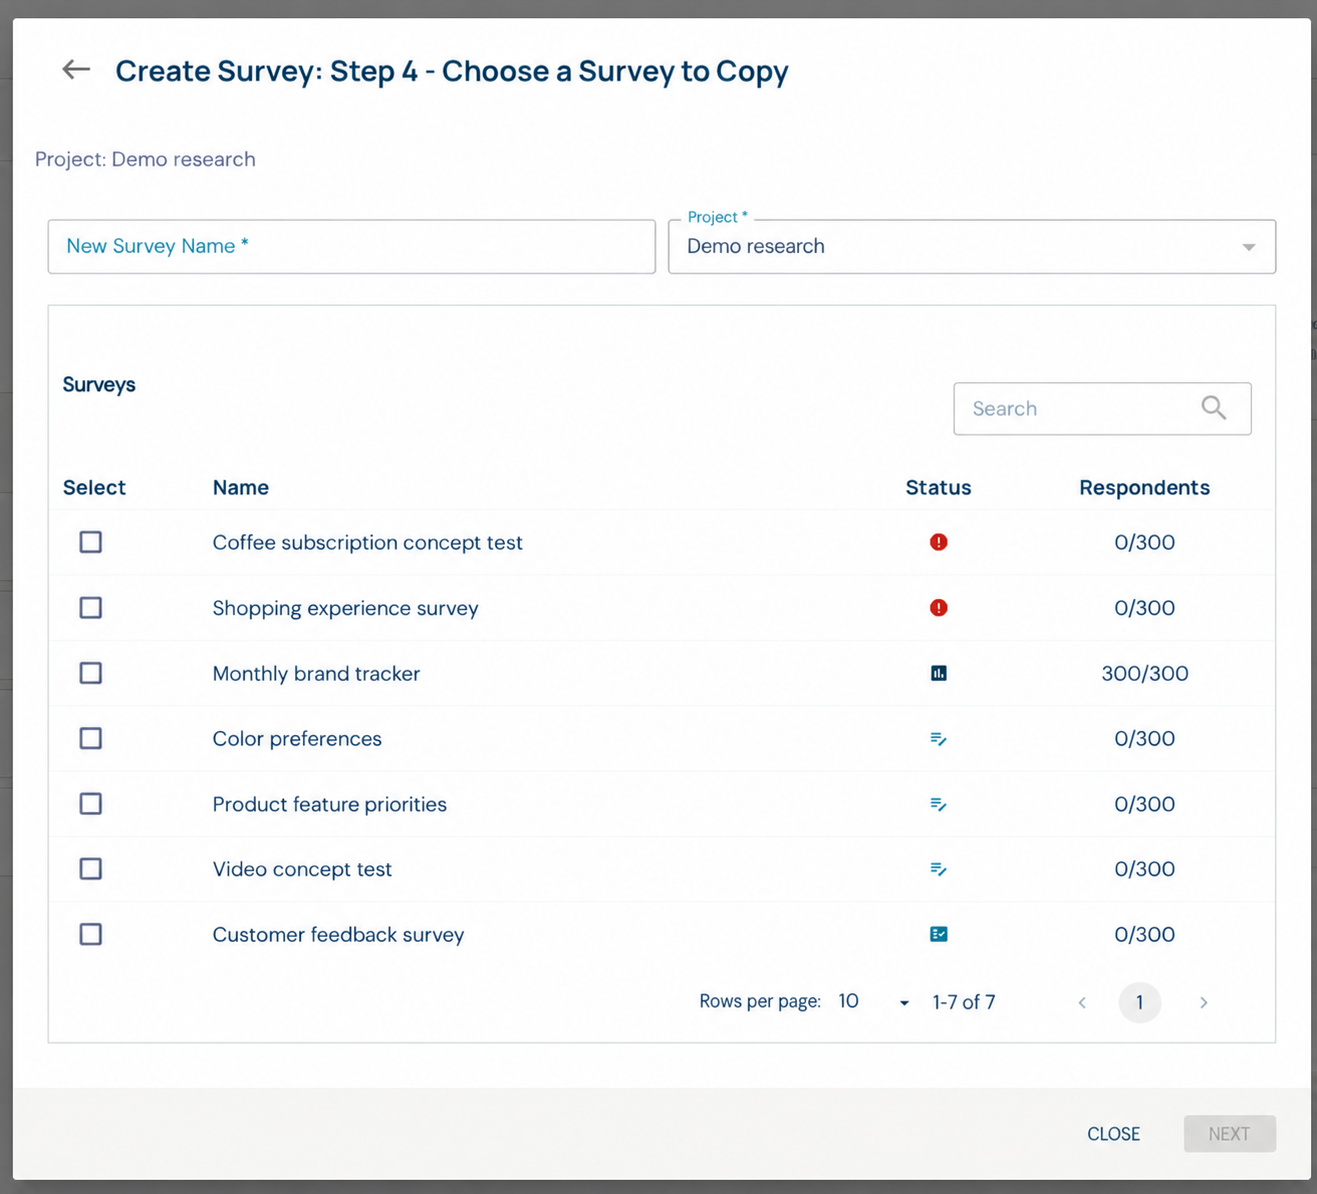1317x1194 pixels.
Task: Click Color preferences draft status icon
Action: click(x=938, y=739)
